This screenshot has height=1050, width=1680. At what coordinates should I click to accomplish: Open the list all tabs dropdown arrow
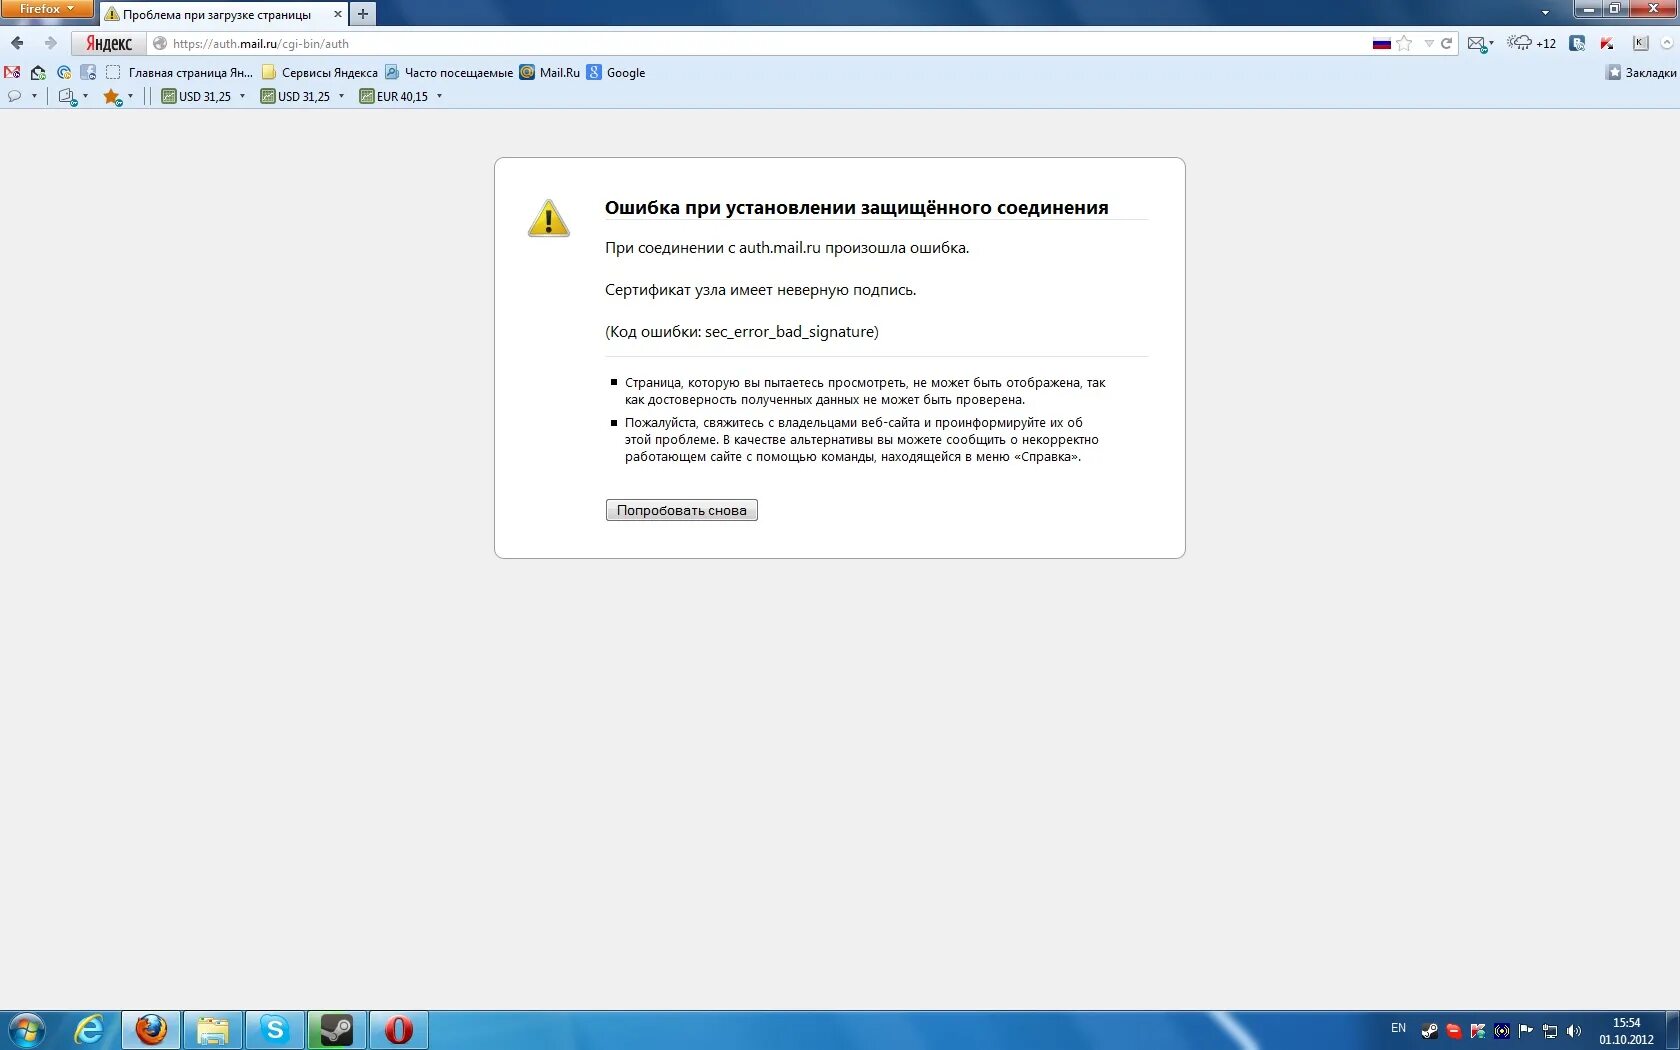1545,13
